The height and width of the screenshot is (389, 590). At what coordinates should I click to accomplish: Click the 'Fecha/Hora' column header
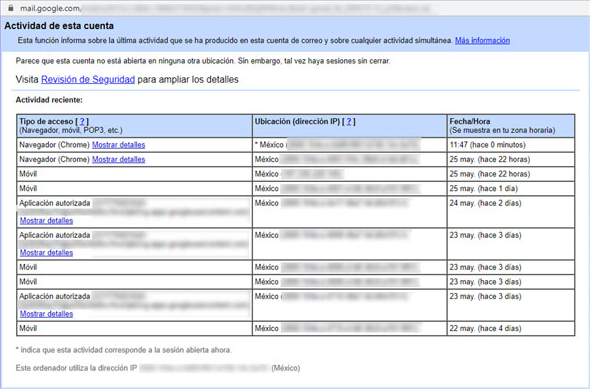[511, 126]
